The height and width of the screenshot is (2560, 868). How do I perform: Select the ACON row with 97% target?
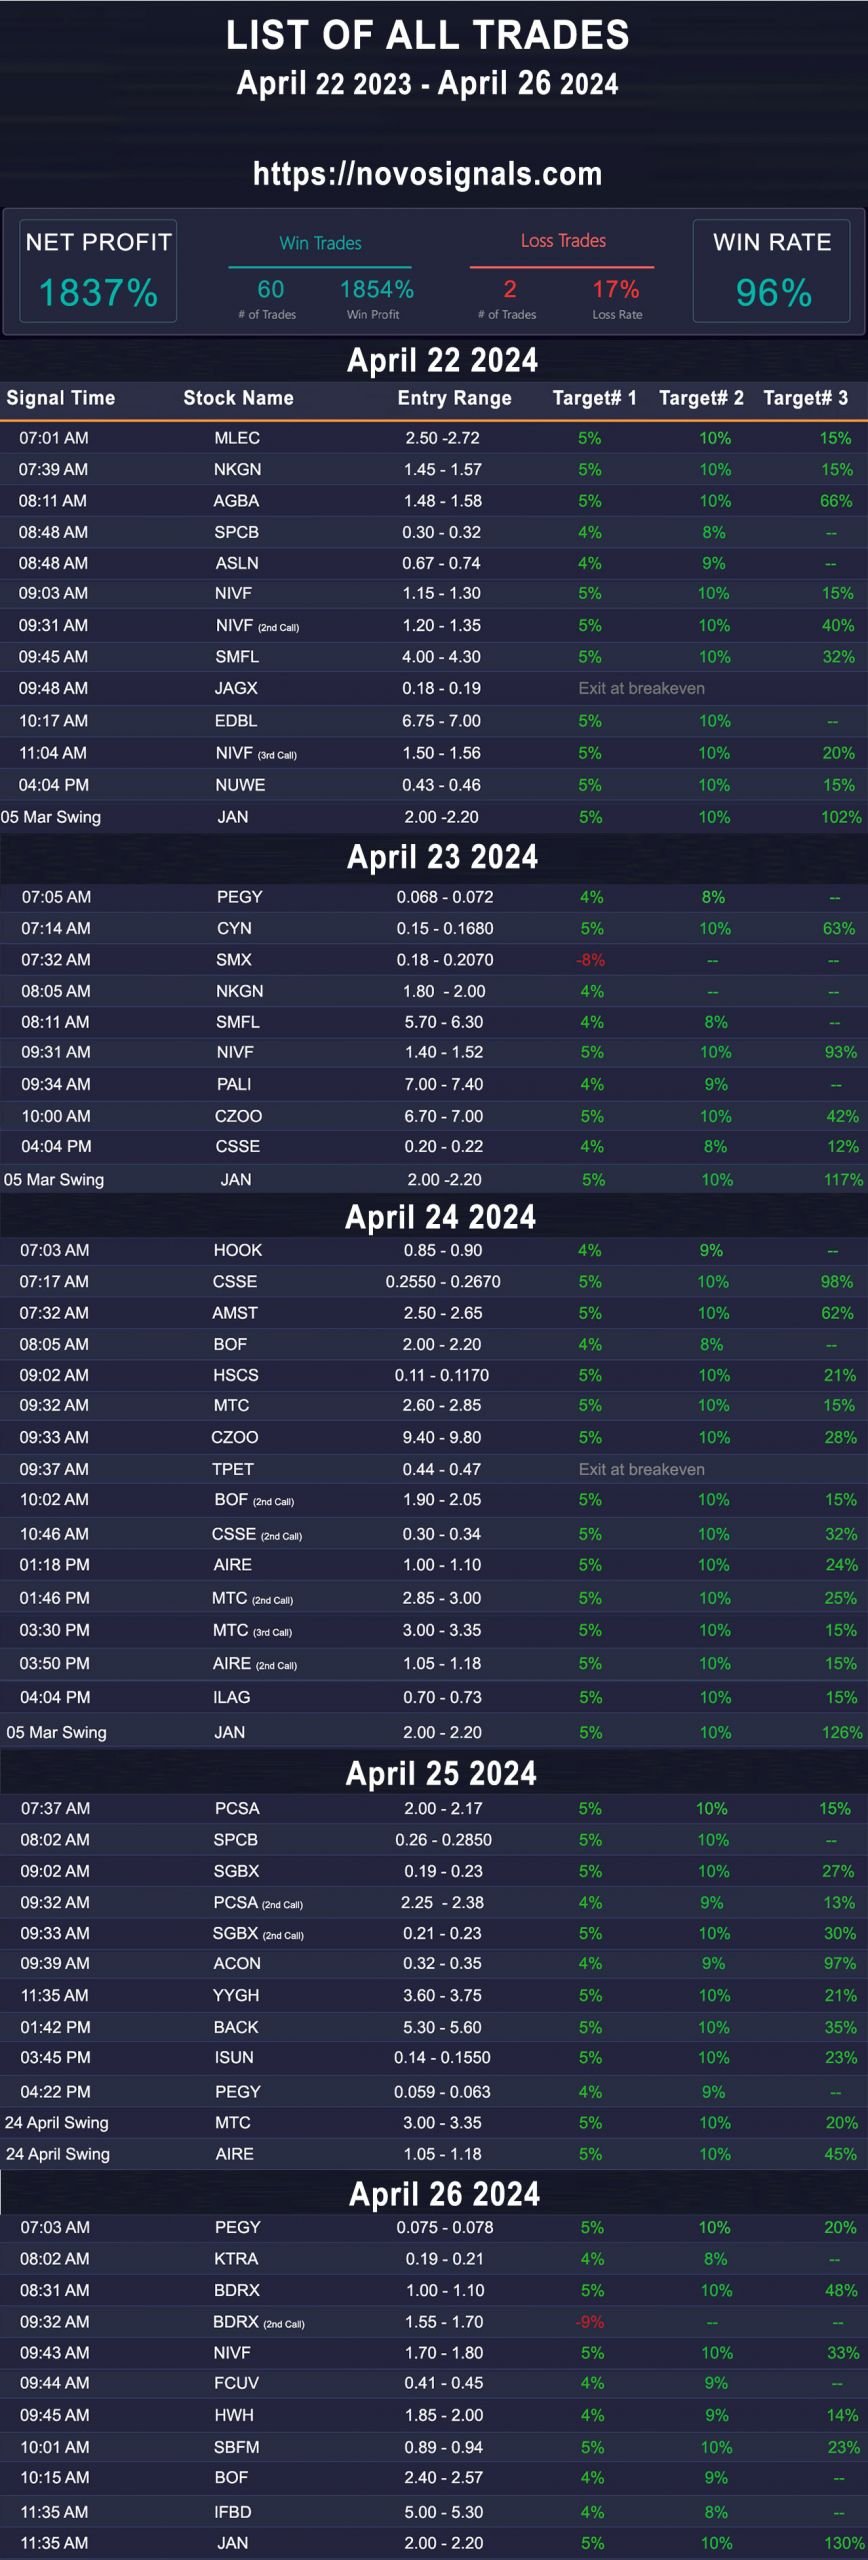coord(434,1963)
